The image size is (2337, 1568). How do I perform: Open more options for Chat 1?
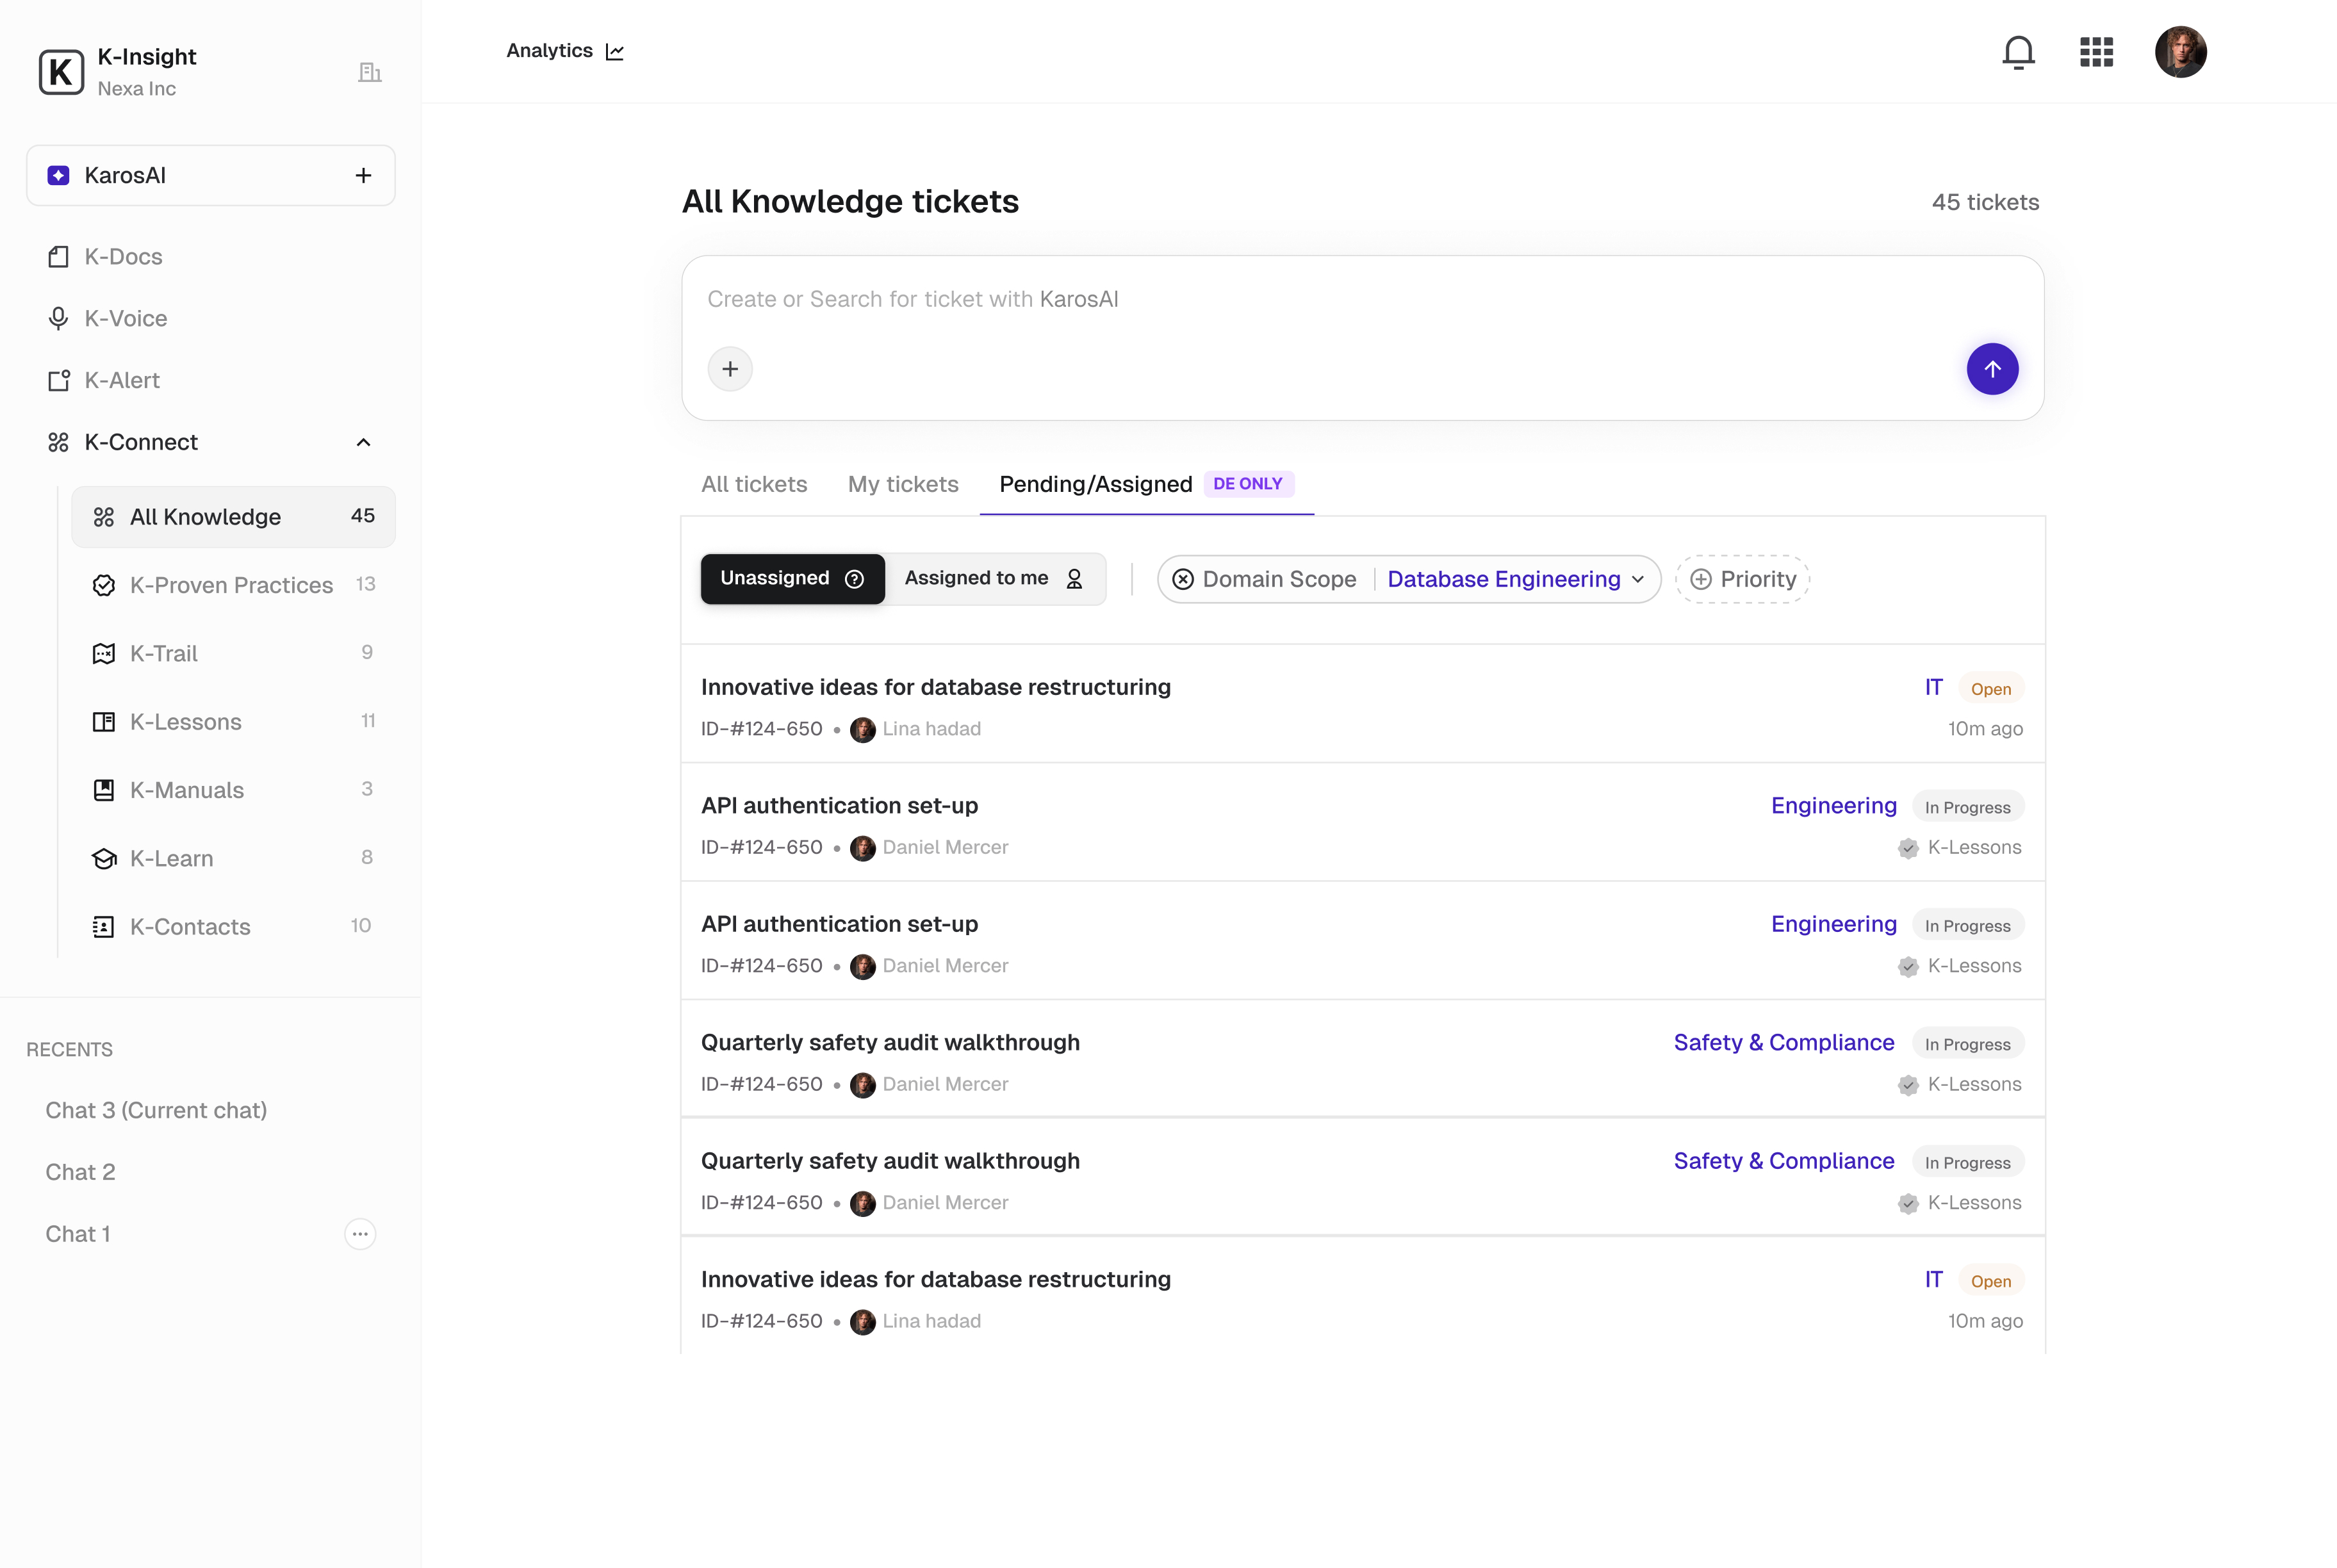tap(360, 1235)
